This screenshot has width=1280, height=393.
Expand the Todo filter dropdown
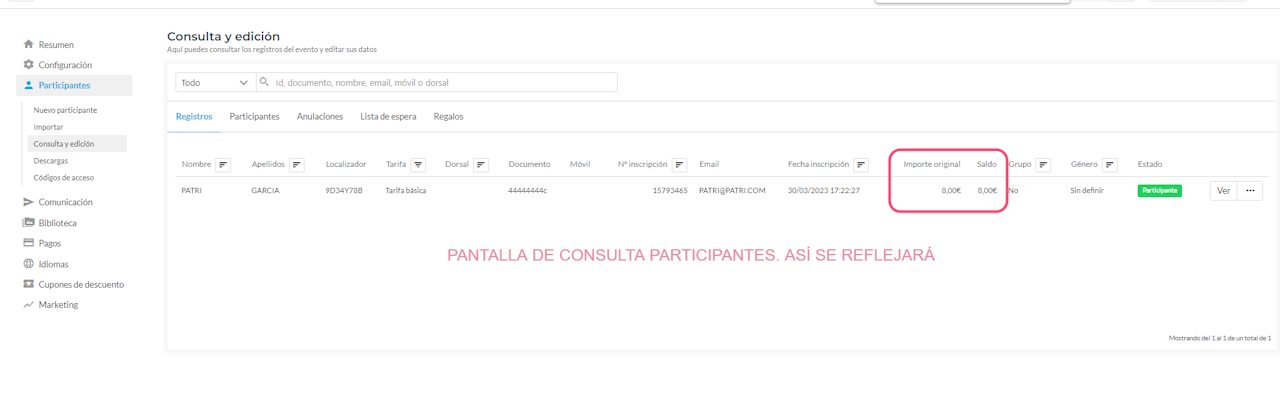click(x=215, y=83)
